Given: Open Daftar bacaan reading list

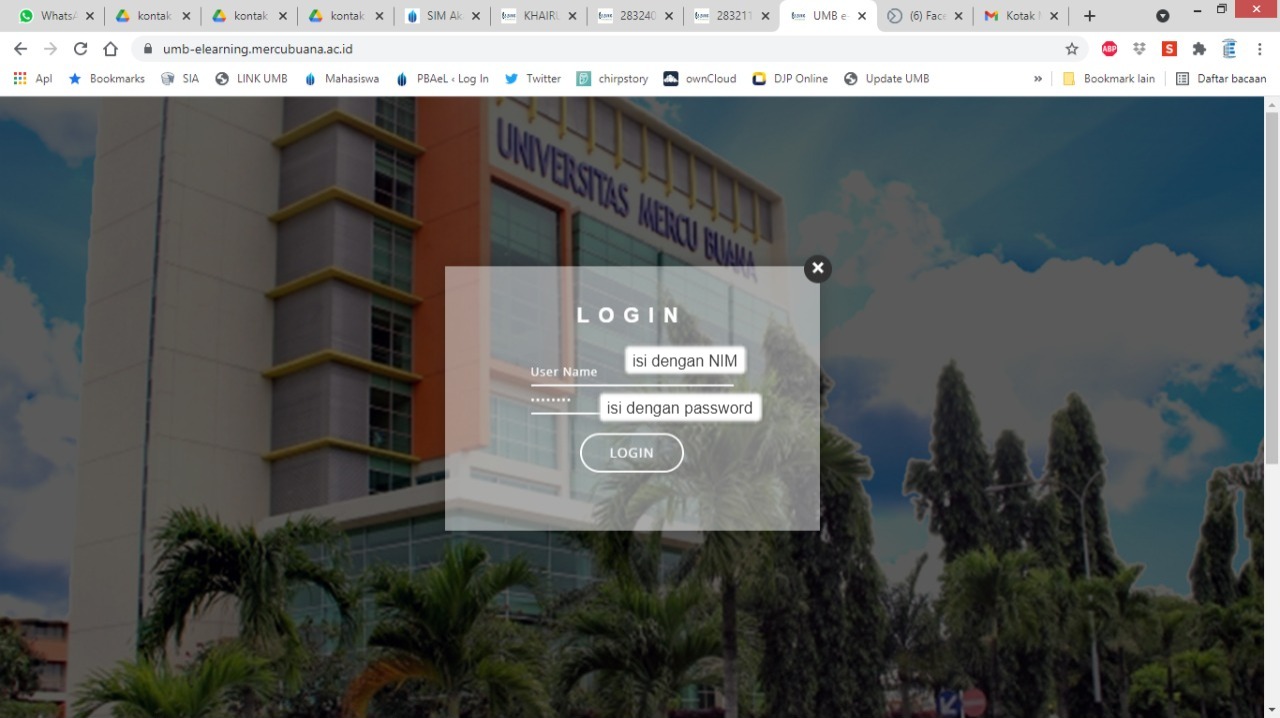Looking at the screenshot, I should (1221, 78).
